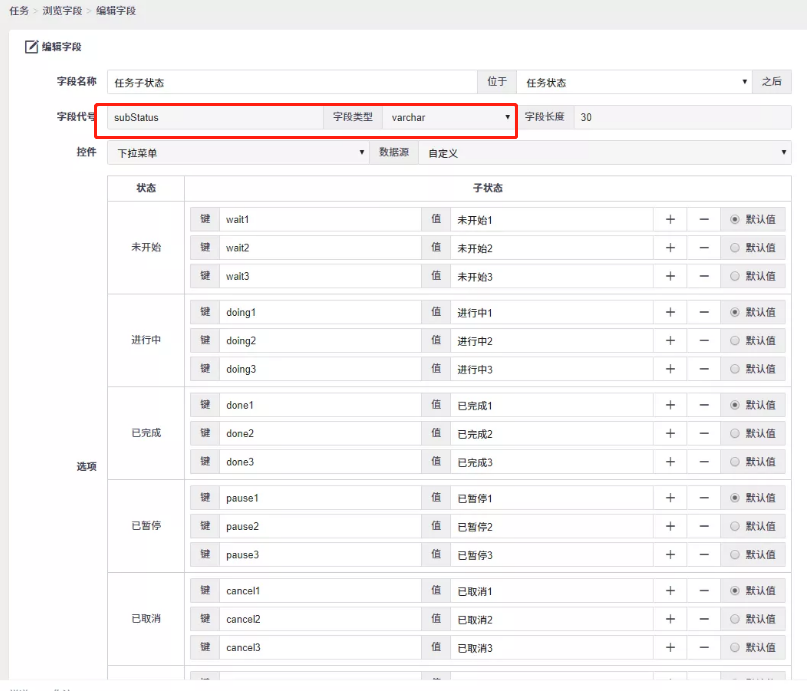This screenshot has height=693, width=809.
Task: Select 默认值 radio for wait2 row
Action: tap(736, 248)
